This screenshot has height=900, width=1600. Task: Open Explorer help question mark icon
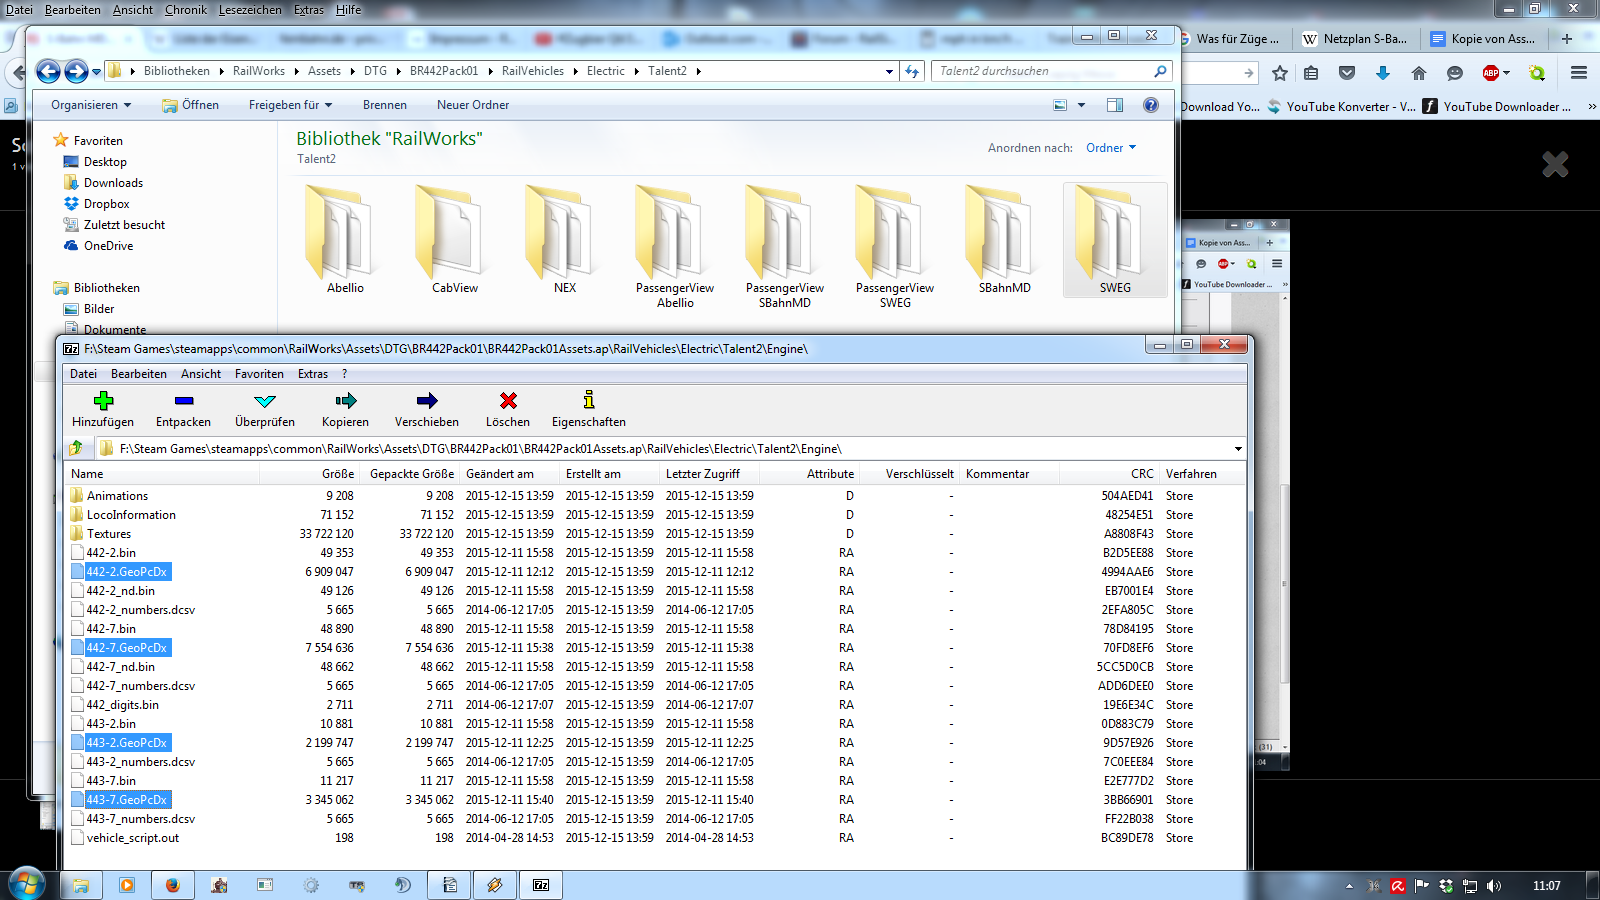[1151, 105]
